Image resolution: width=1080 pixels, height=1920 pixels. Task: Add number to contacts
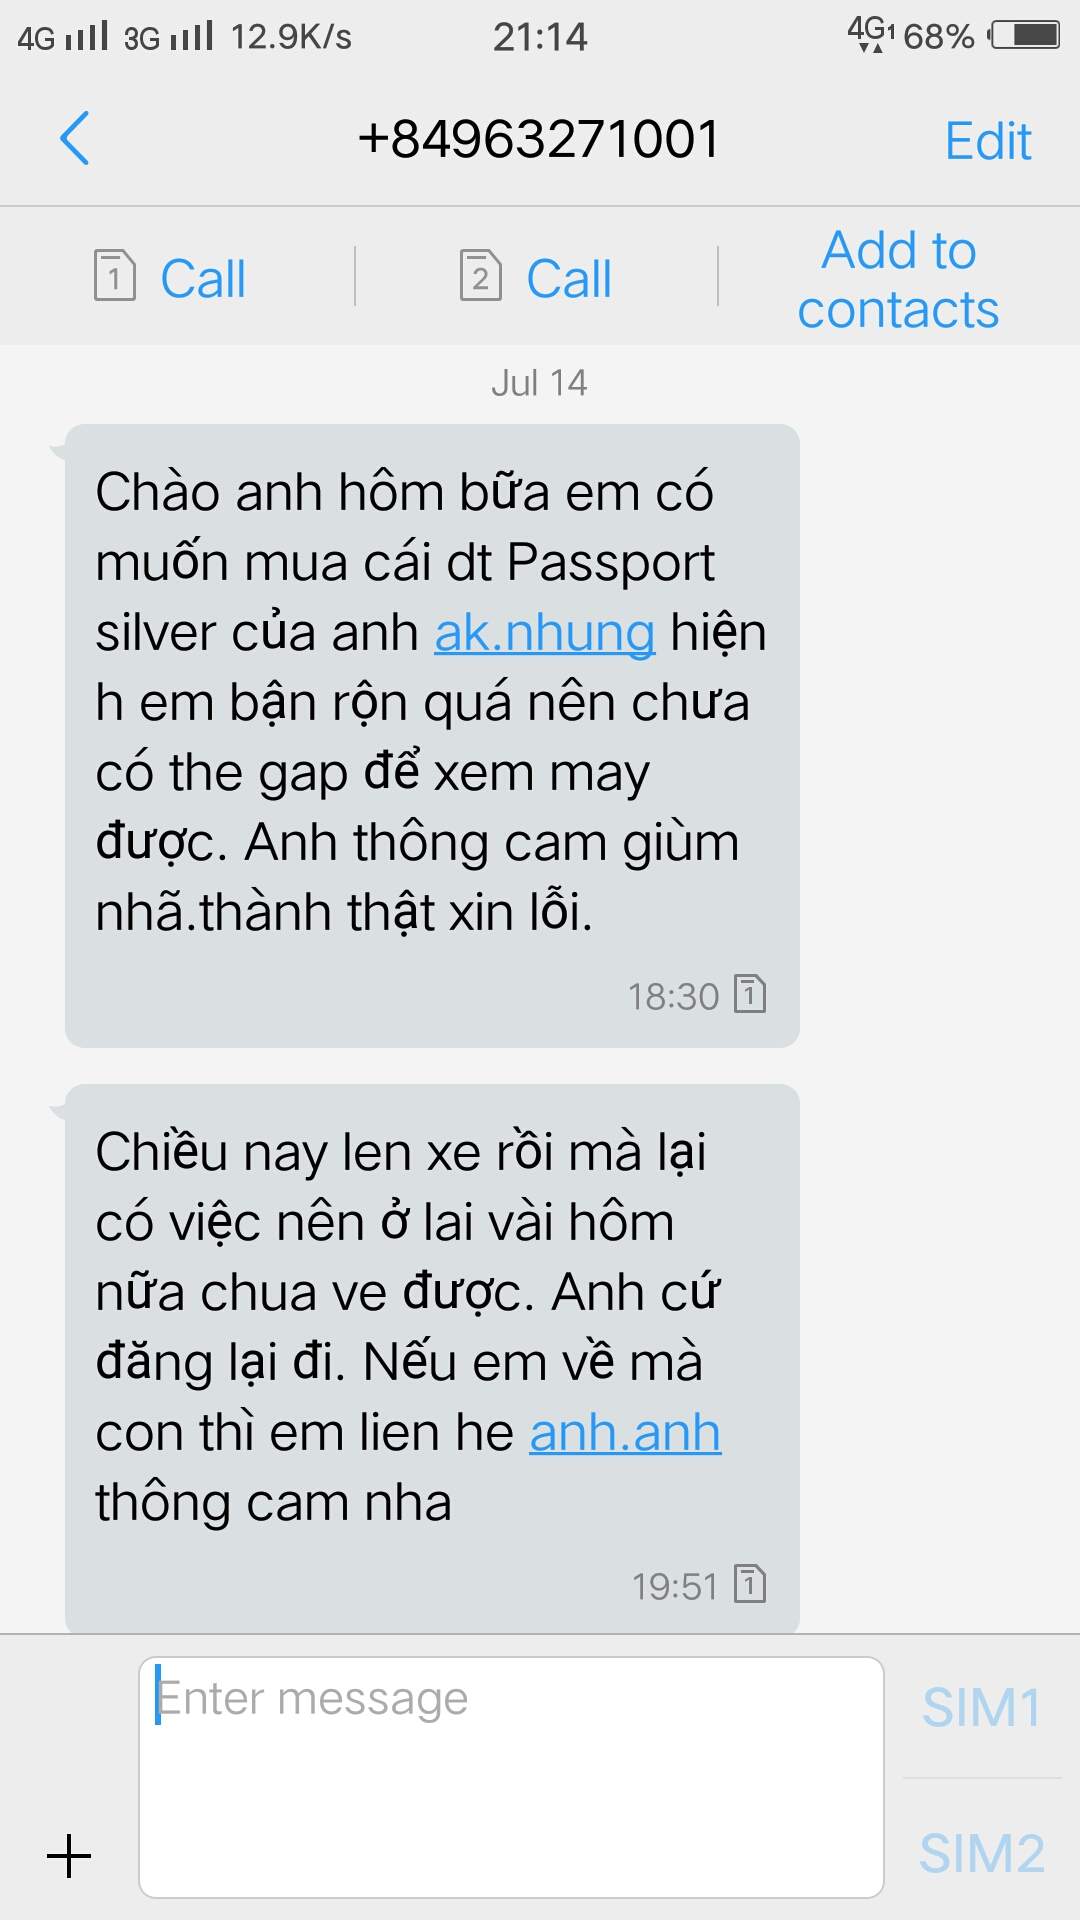pyautogui.click(x=898, y=279)
